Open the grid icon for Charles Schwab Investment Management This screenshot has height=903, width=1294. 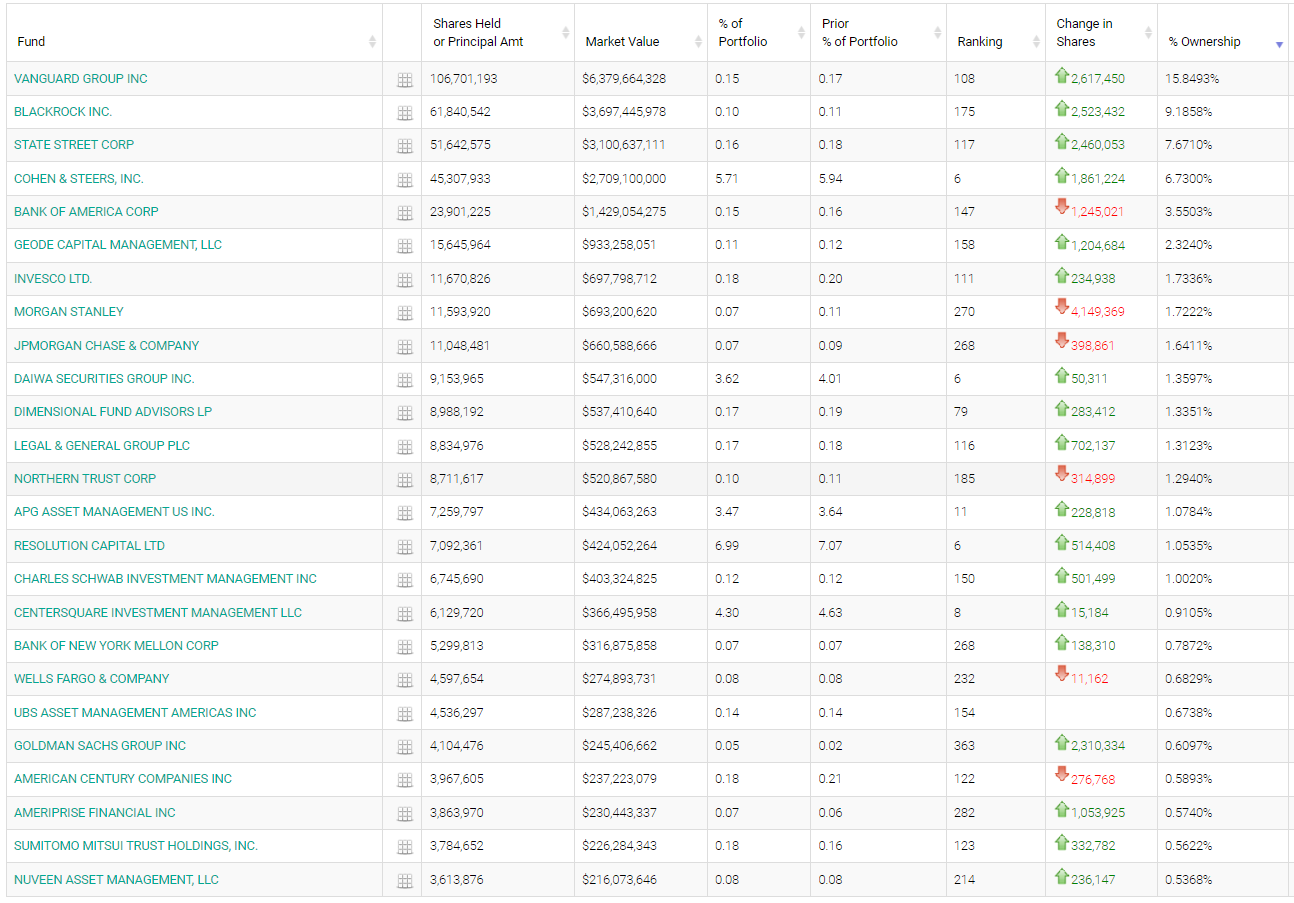coord(405,580)
